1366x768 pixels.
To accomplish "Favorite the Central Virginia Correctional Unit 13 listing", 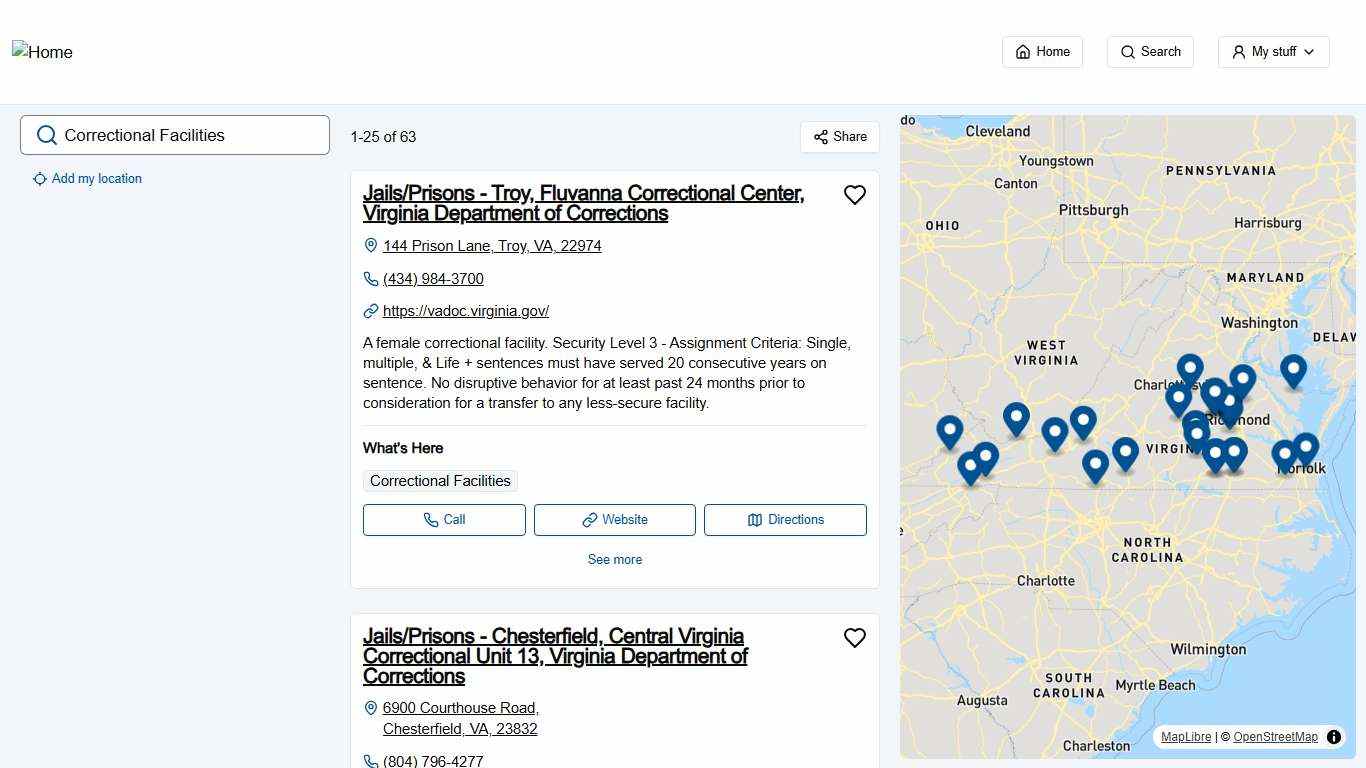I will pos(855,637).
